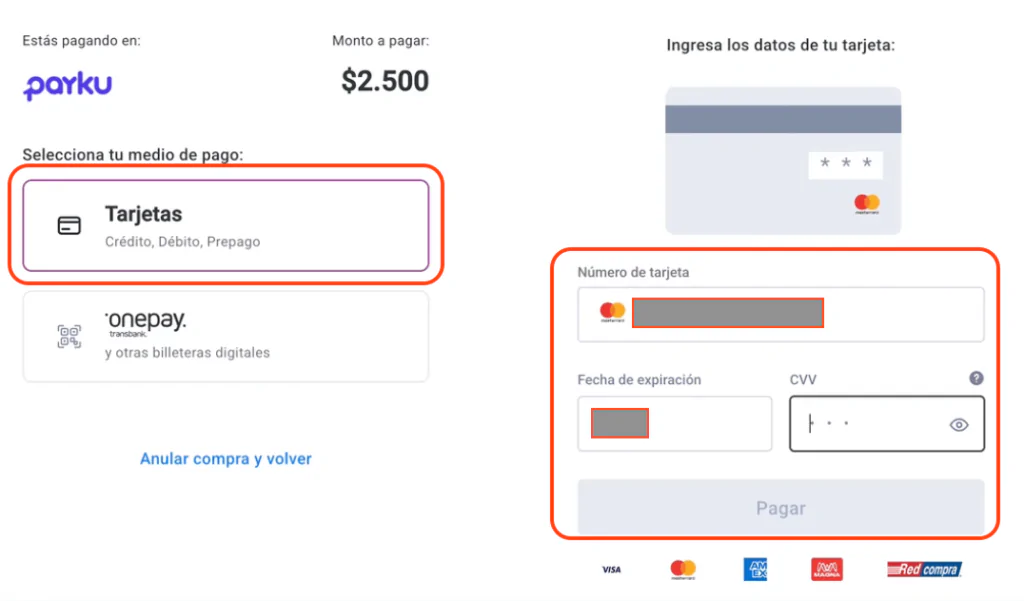Image resolution: width=1024 pixels, height=601 pixels.
Task: Select Tarjetas payment method
Action: (x=225, y=225)
